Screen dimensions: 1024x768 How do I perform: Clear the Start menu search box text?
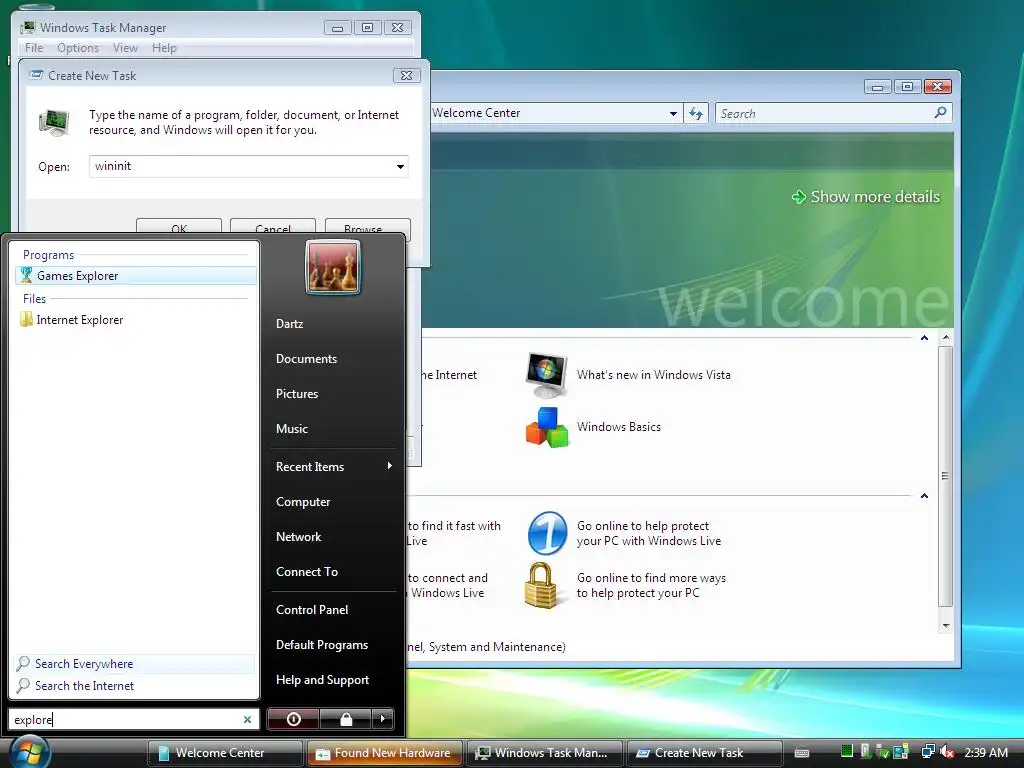[x=247, y=719]
